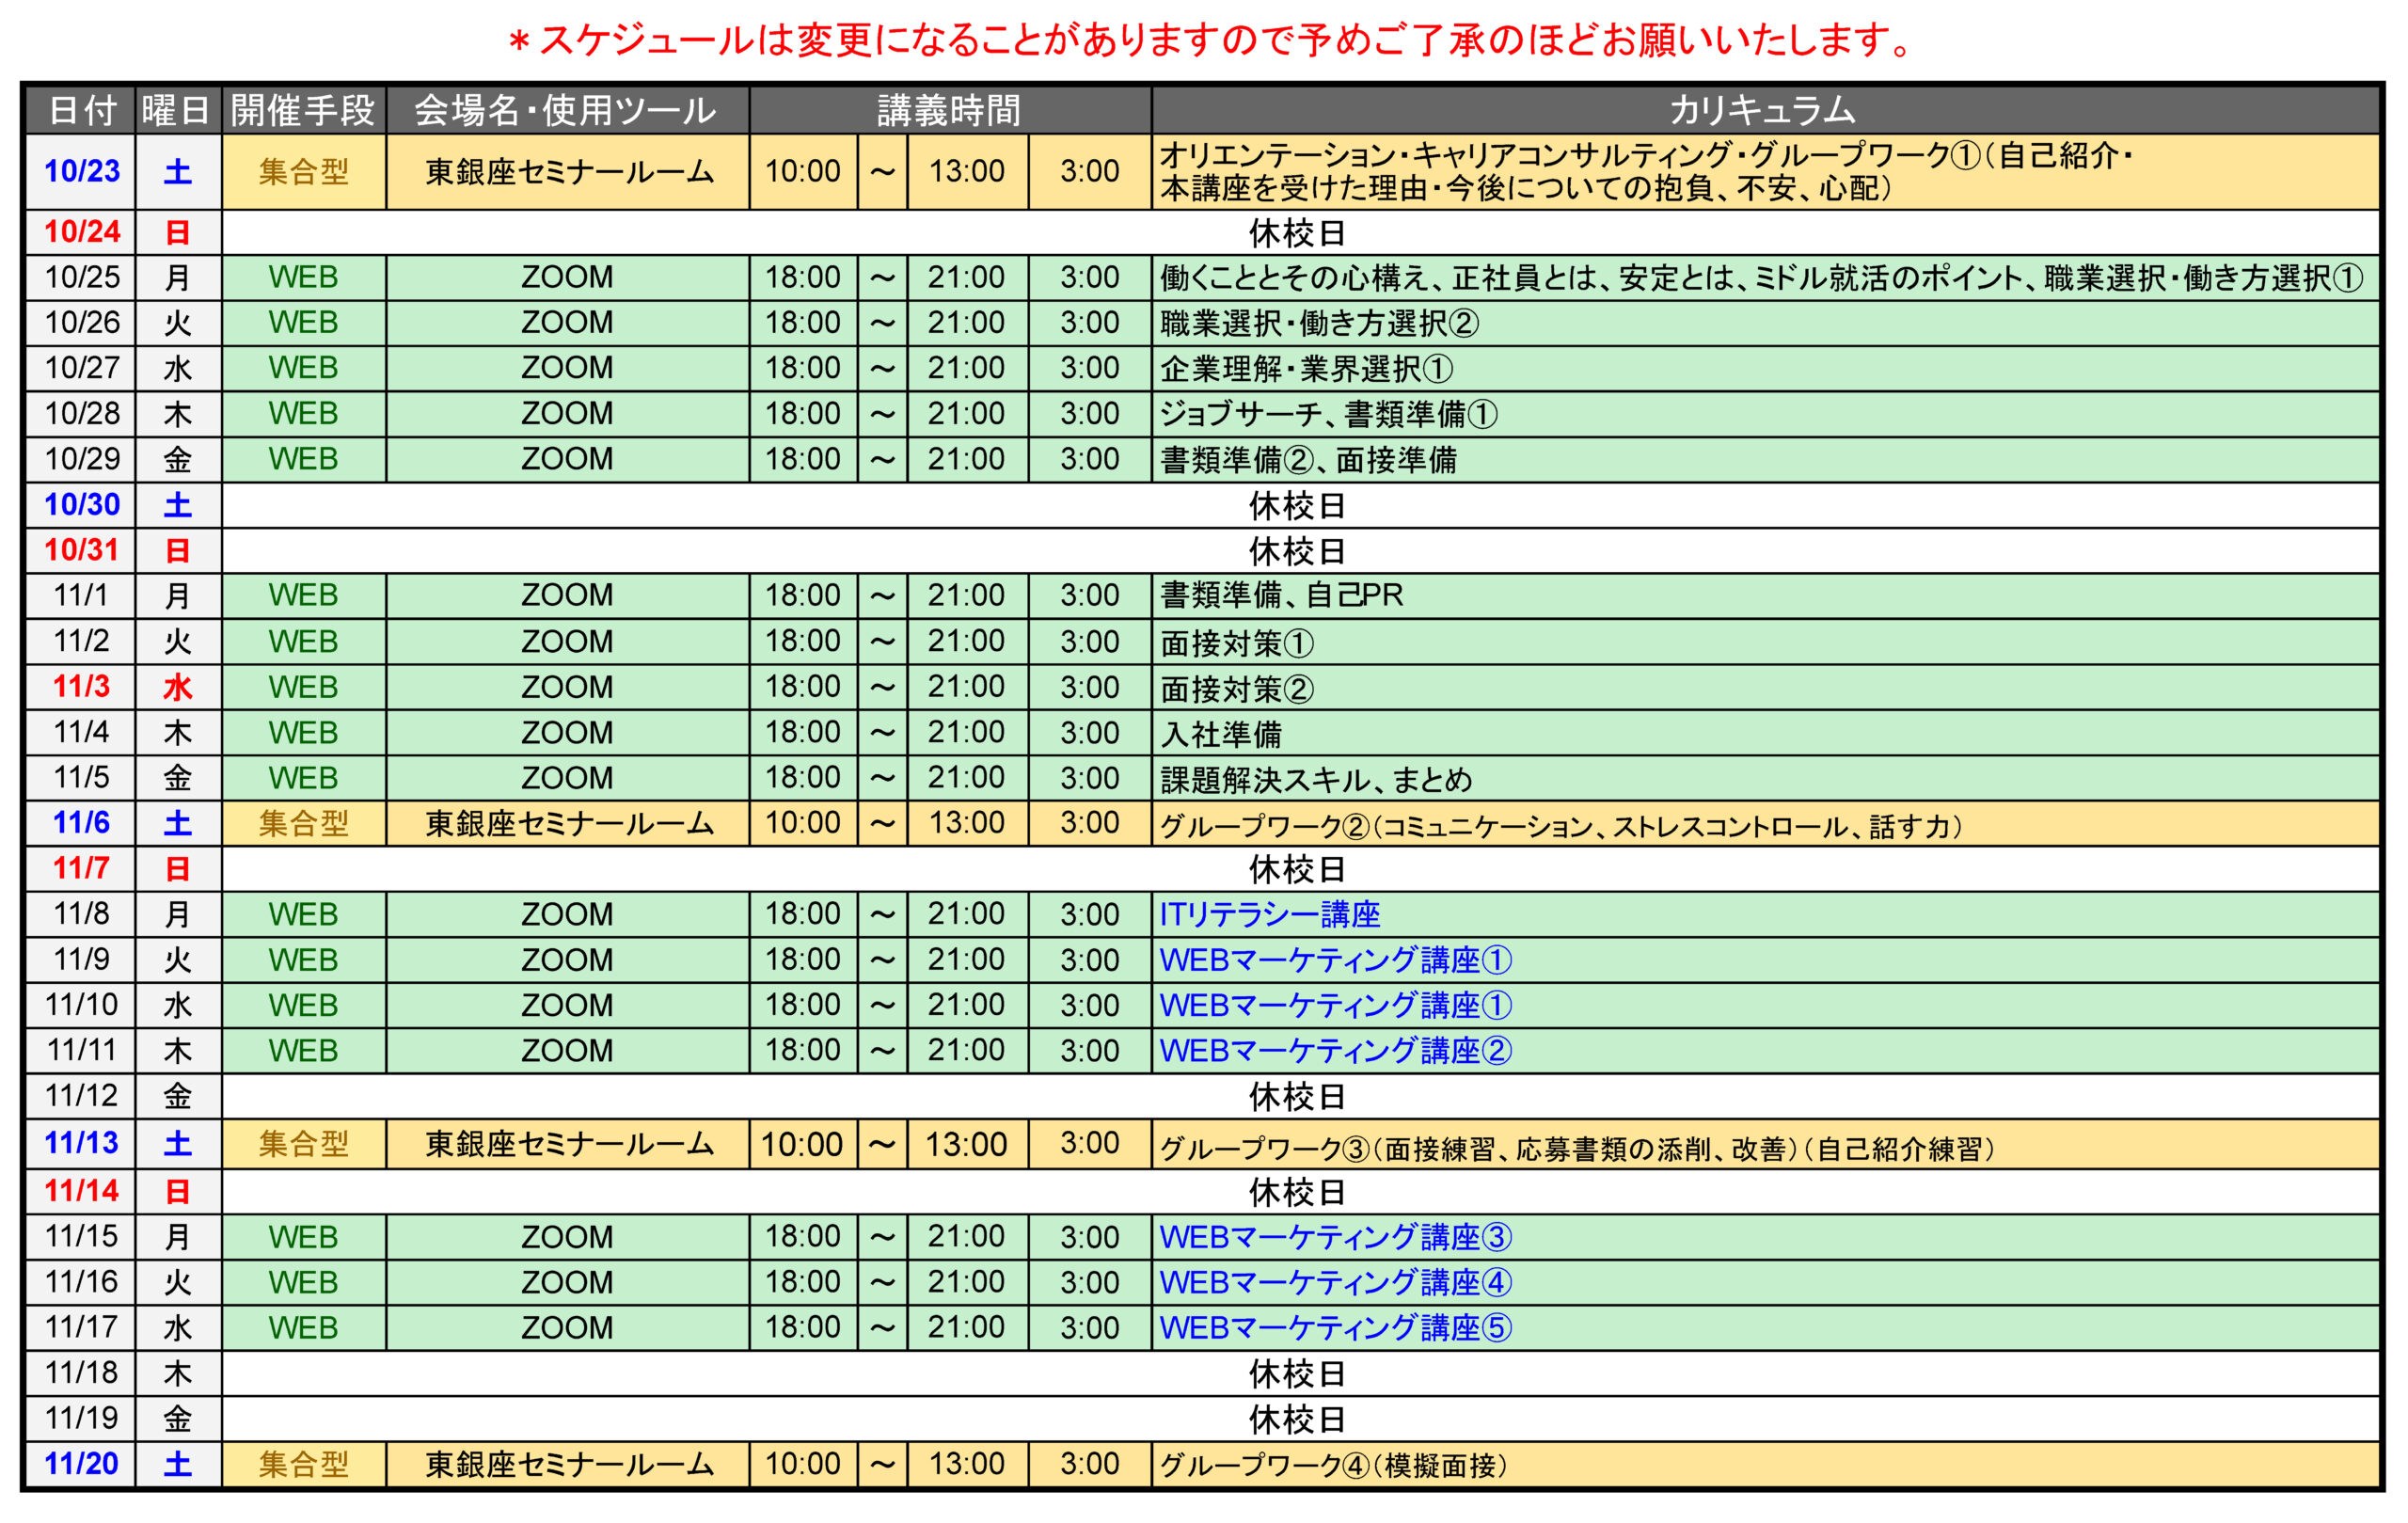Click ZOOM in the 11/4 row

coord(567,733)
